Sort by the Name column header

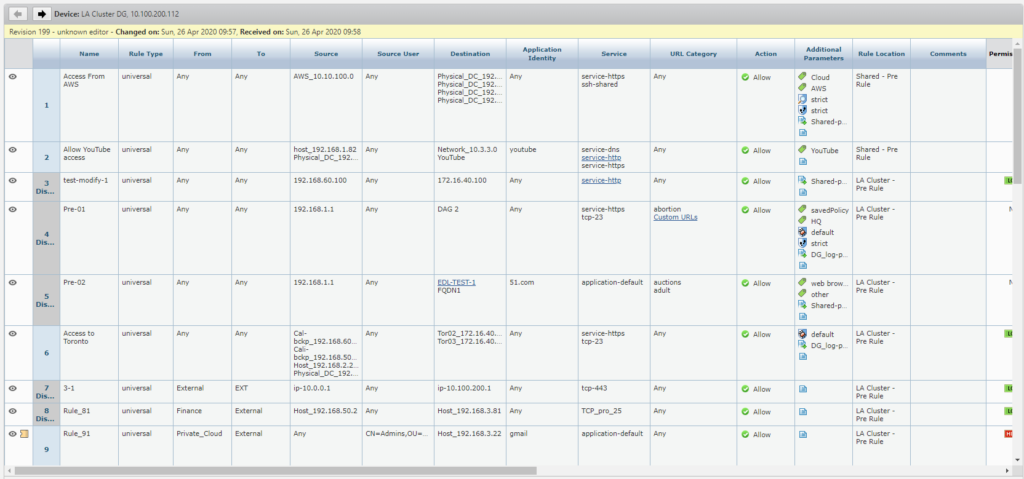[89, 54]
